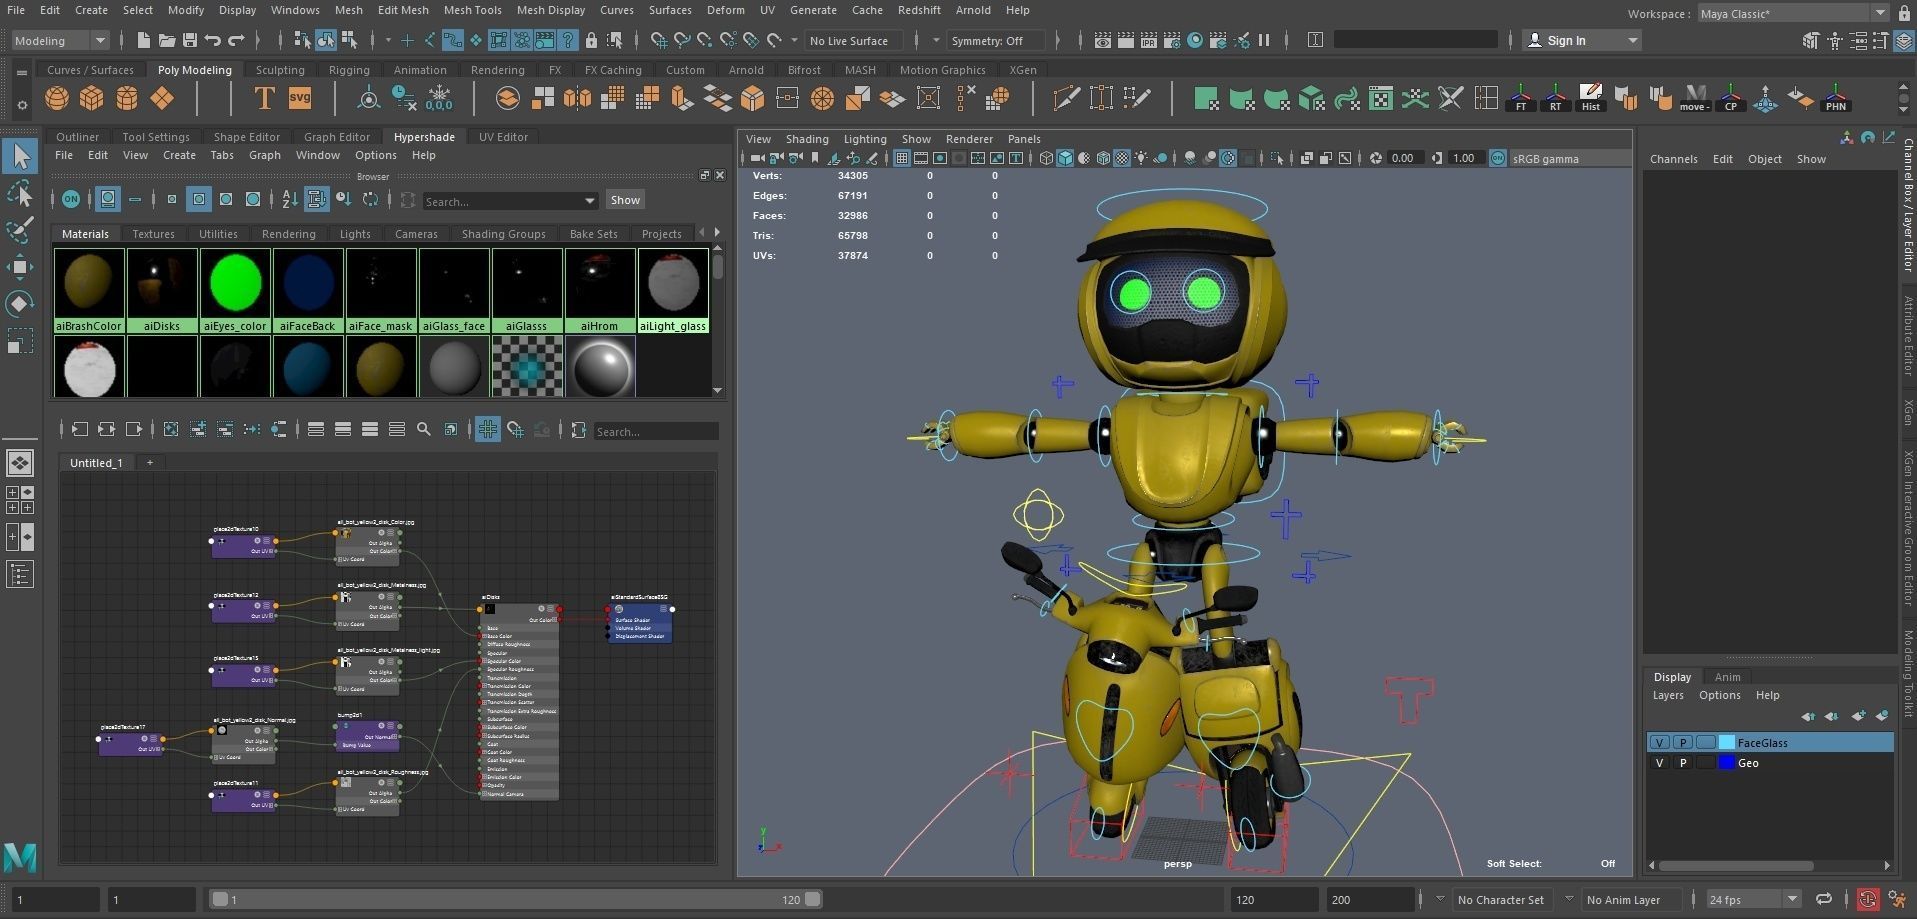Open the Arnold menu in main menu bar

(x=973, y=10)
